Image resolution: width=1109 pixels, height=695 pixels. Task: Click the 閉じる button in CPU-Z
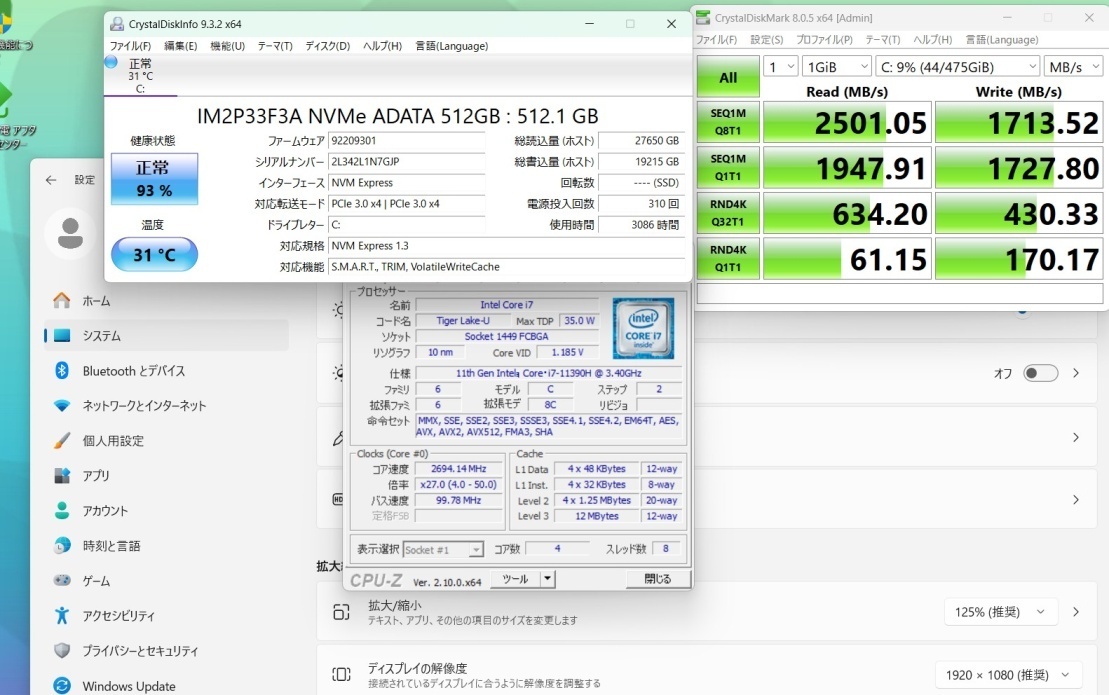[x=658, y=579]
